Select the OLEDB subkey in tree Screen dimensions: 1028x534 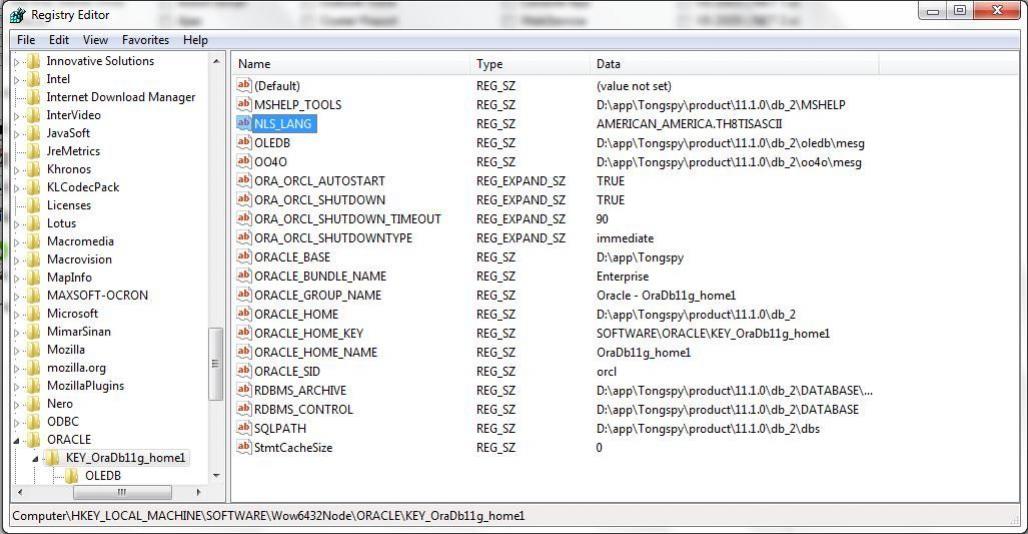coord(103,476)
